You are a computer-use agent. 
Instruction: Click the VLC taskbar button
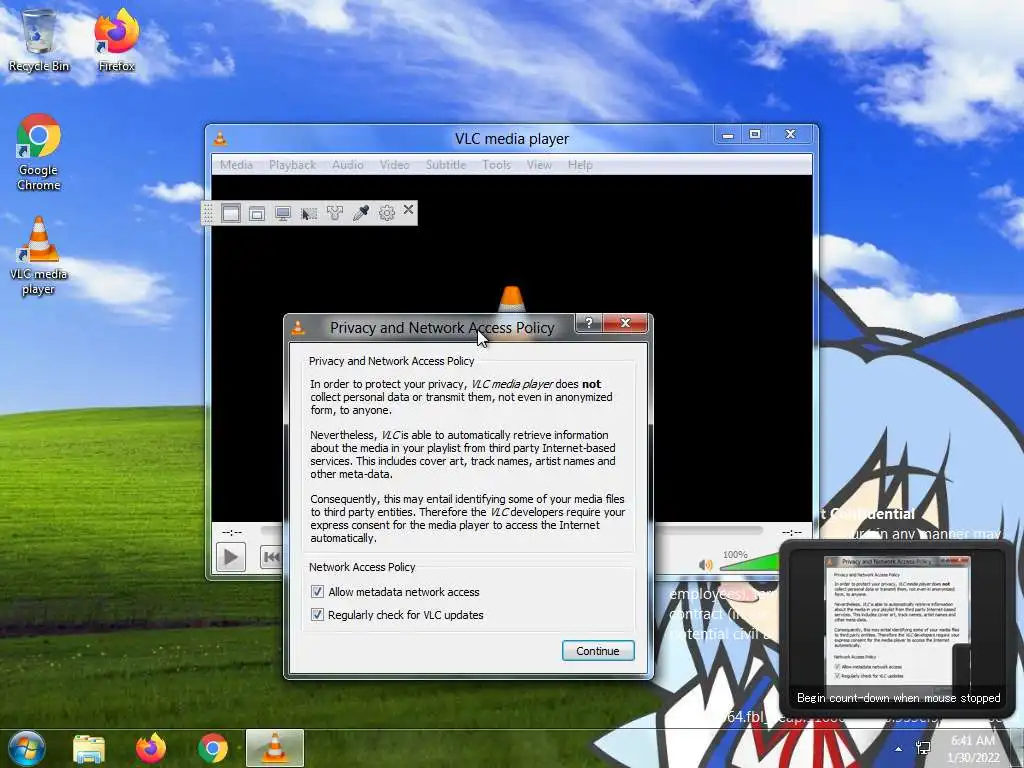(275, 748)
